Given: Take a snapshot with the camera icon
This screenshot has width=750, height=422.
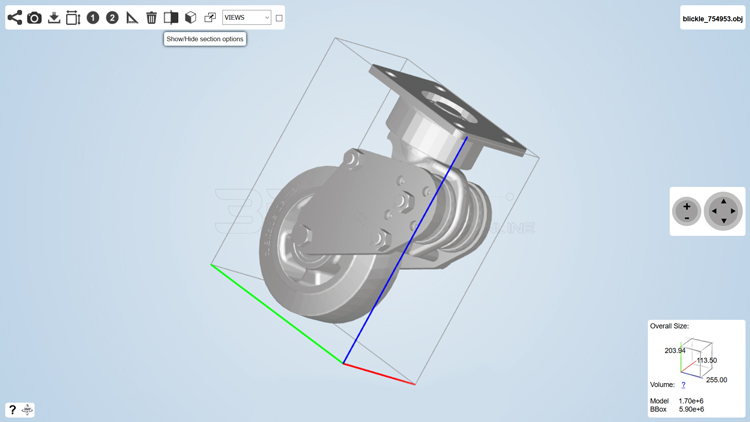Looking at the screenshot, I should point(34,18).
